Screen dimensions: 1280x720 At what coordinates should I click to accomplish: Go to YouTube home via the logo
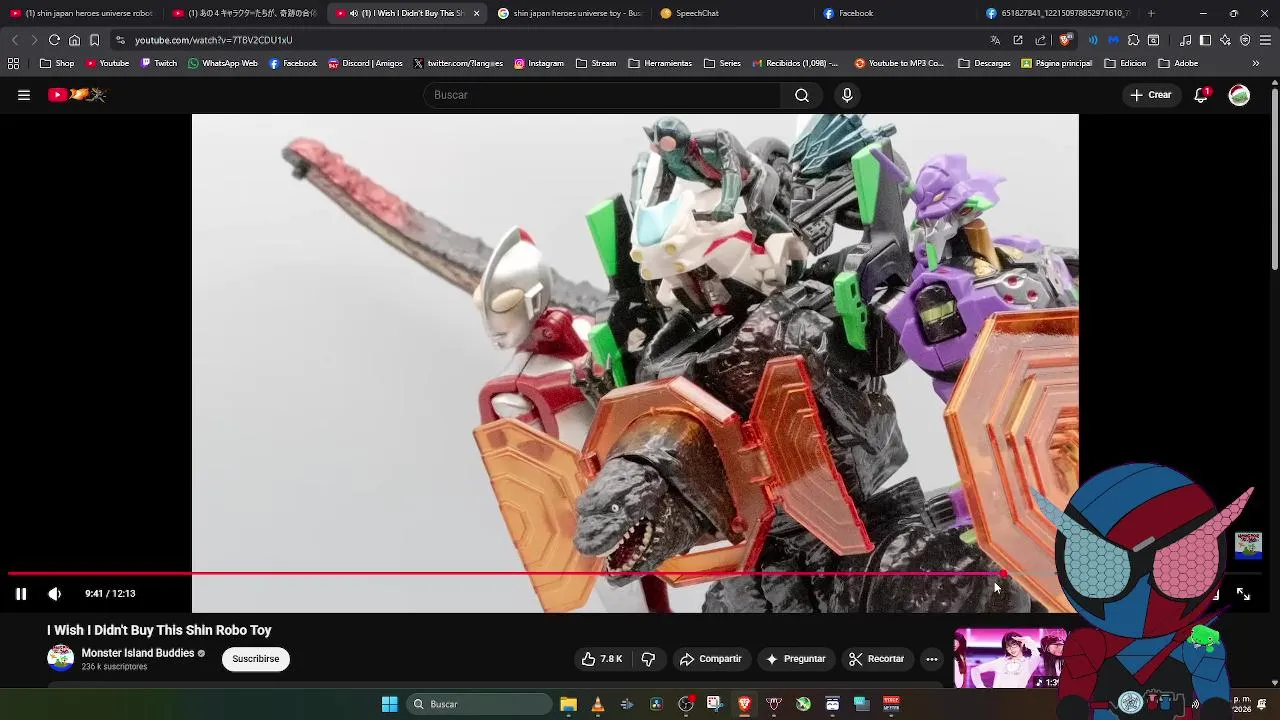click(x=77, y=95)
